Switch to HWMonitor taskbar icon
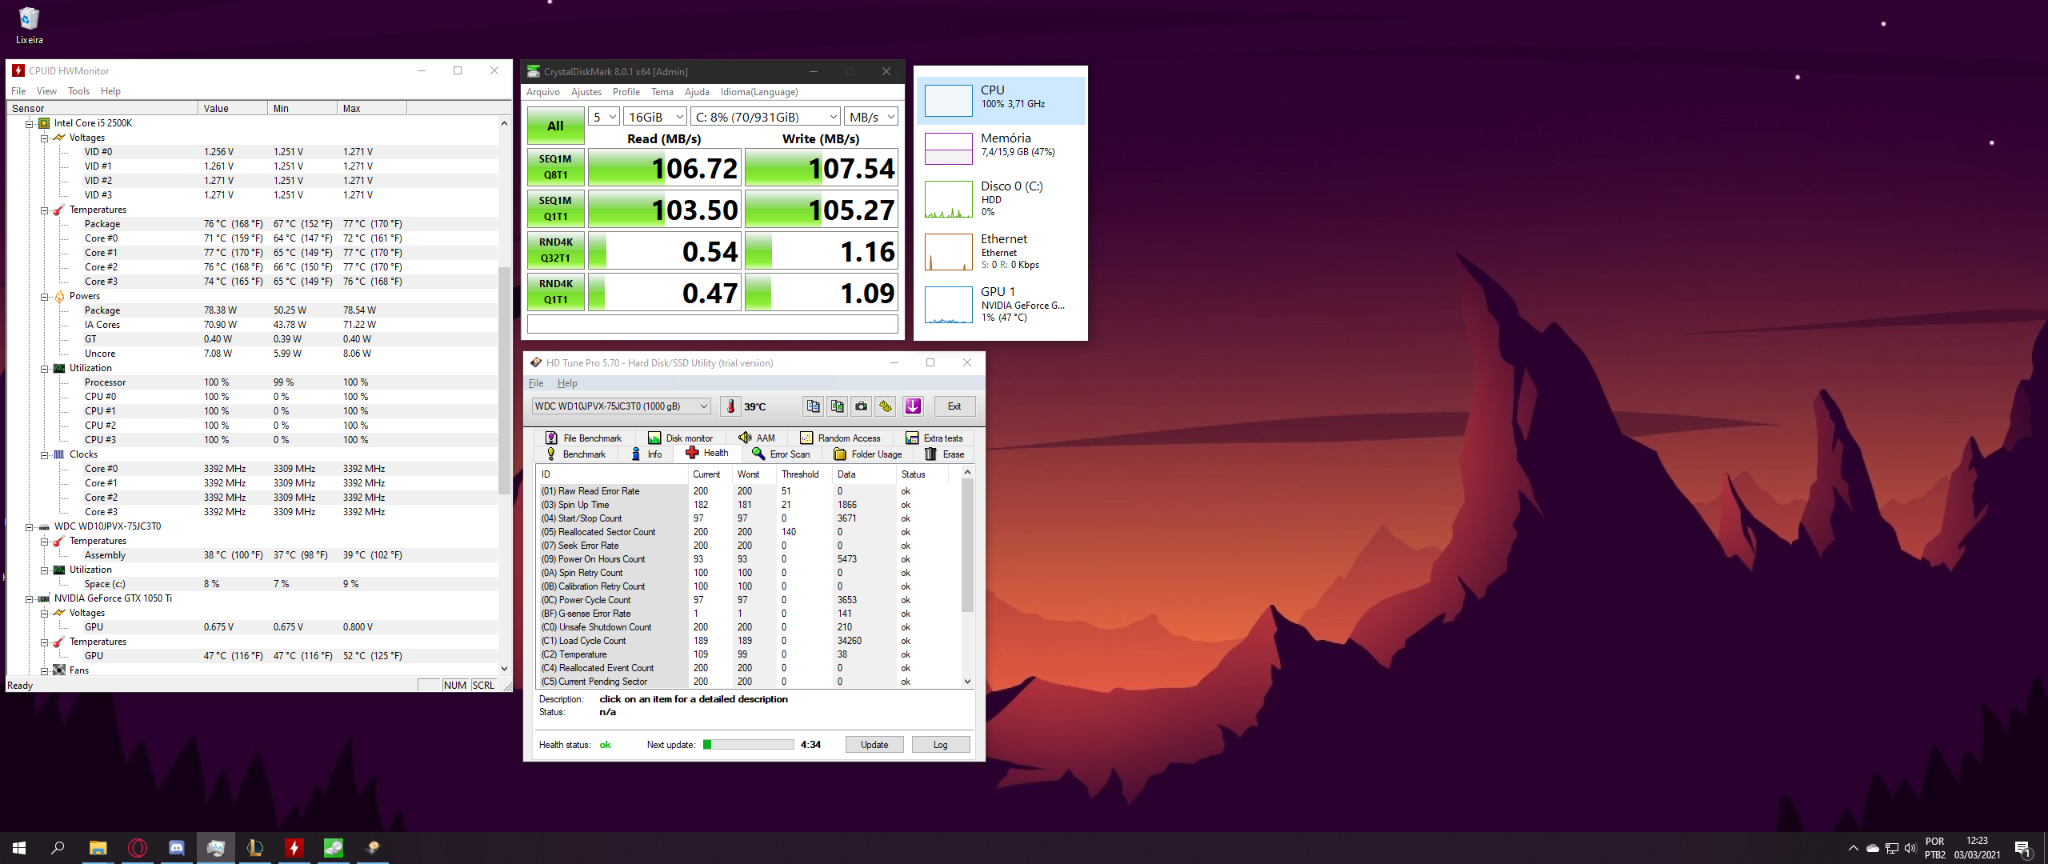 point(294,848)
